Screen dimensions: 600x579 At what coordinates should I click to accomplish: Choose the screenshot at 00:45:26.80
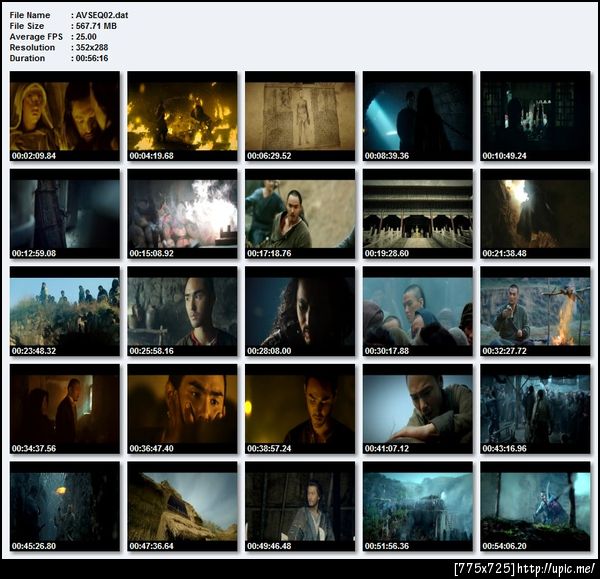pos(65,507)
